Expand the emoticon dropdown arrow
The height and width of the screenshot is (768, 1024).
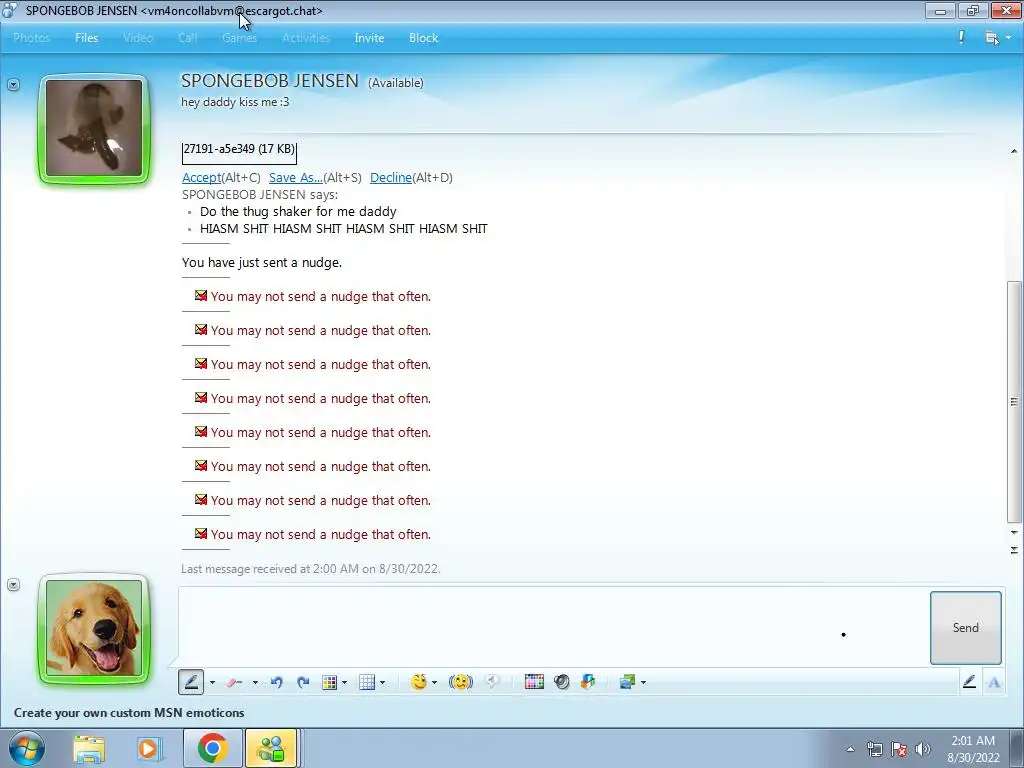pos(434,683)
